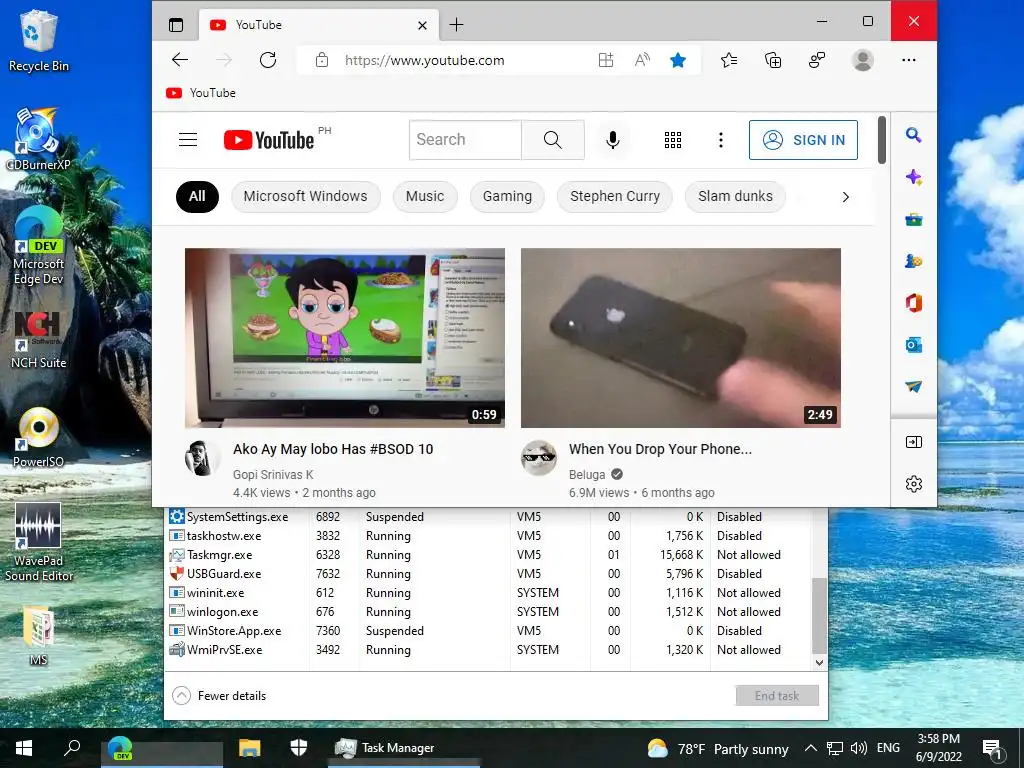
Task: Select the Music category chip
Action: 425,197
